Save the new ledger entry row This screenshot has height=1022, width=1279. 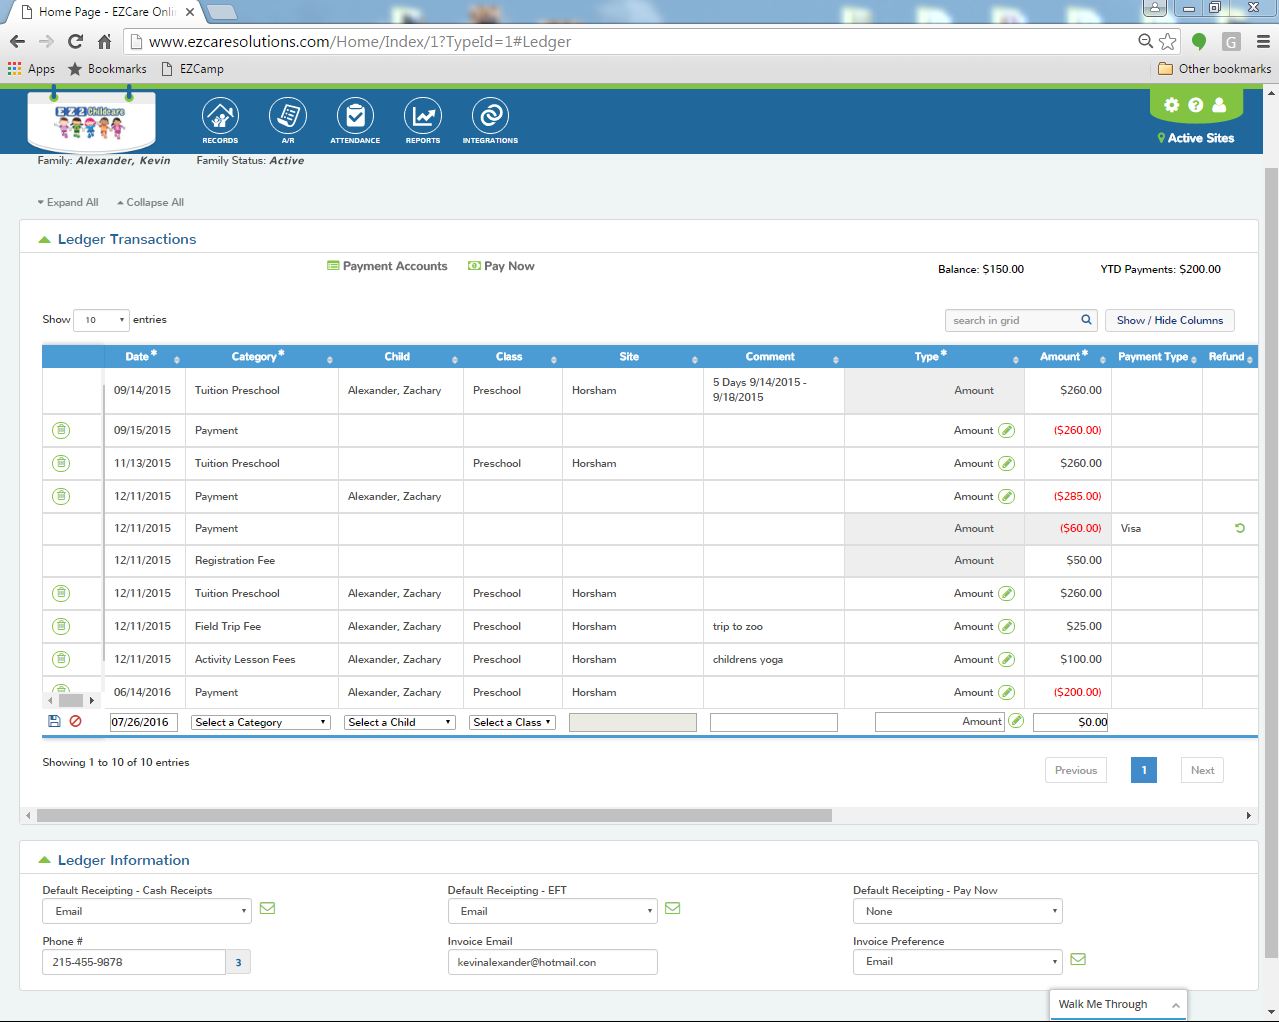pos(54,721)
